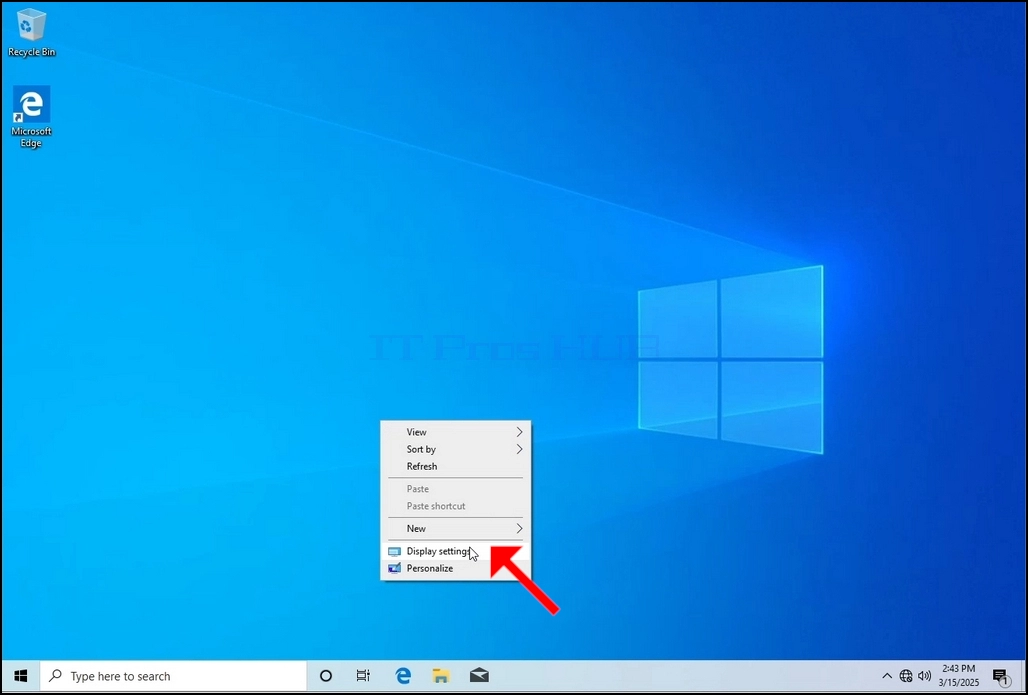This screenshot has width=1028, height=695.
Task: Choose Refresh from the context menu
Action: [456, 466]
